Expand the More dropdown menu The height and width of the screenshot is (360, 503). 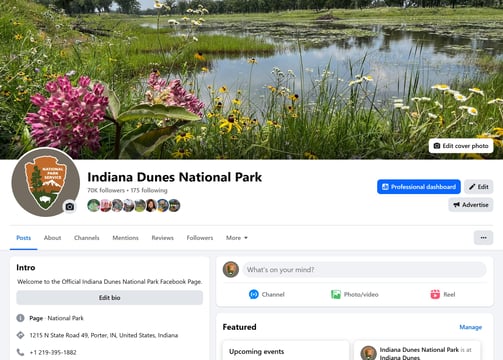point(237,238)
